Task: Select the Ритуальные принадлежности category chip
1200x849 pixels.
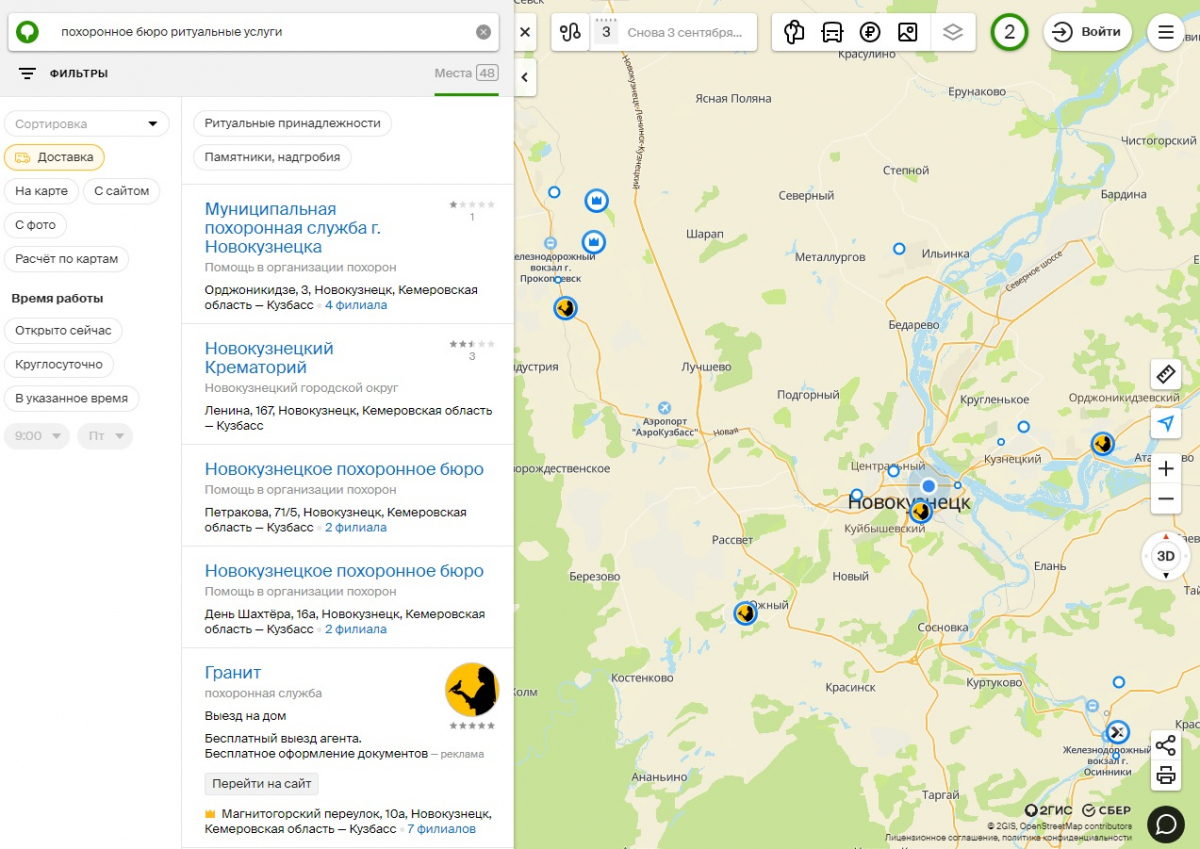Action: coord(293,123)
